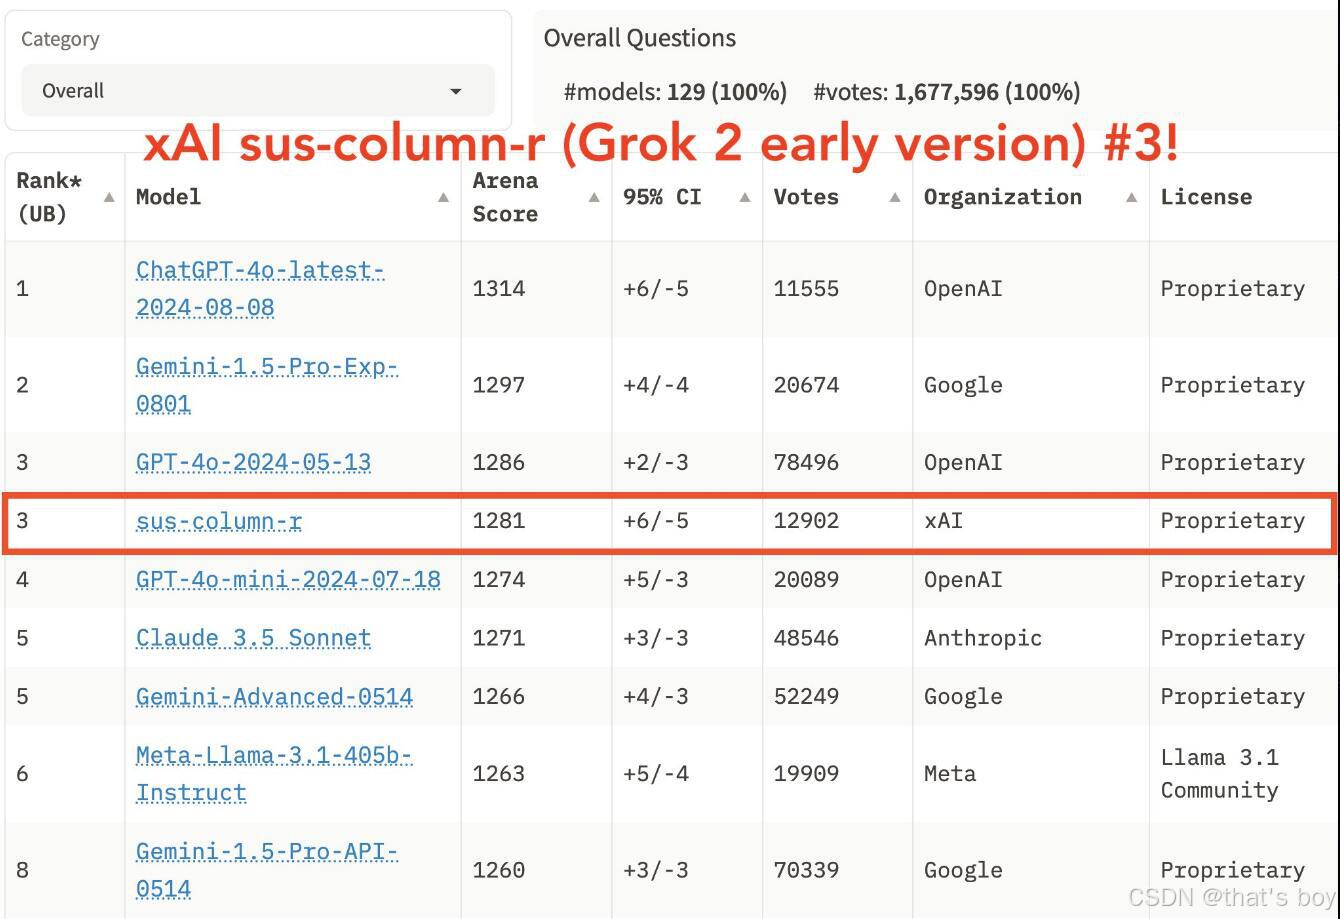Open the Meta-Llama-3.1-405b-Instruct model link
1340x919 pixels.
274,774
